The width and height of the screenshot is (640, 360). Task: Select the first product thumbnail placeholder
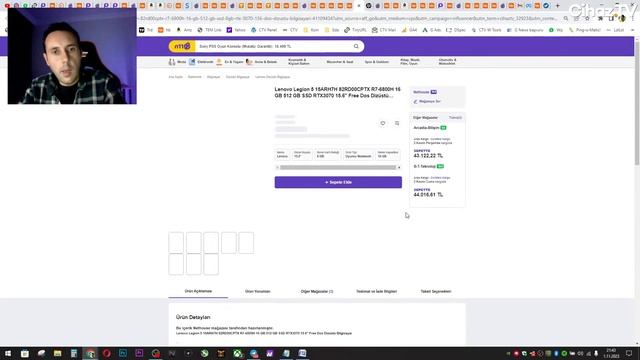coord(176,243)
